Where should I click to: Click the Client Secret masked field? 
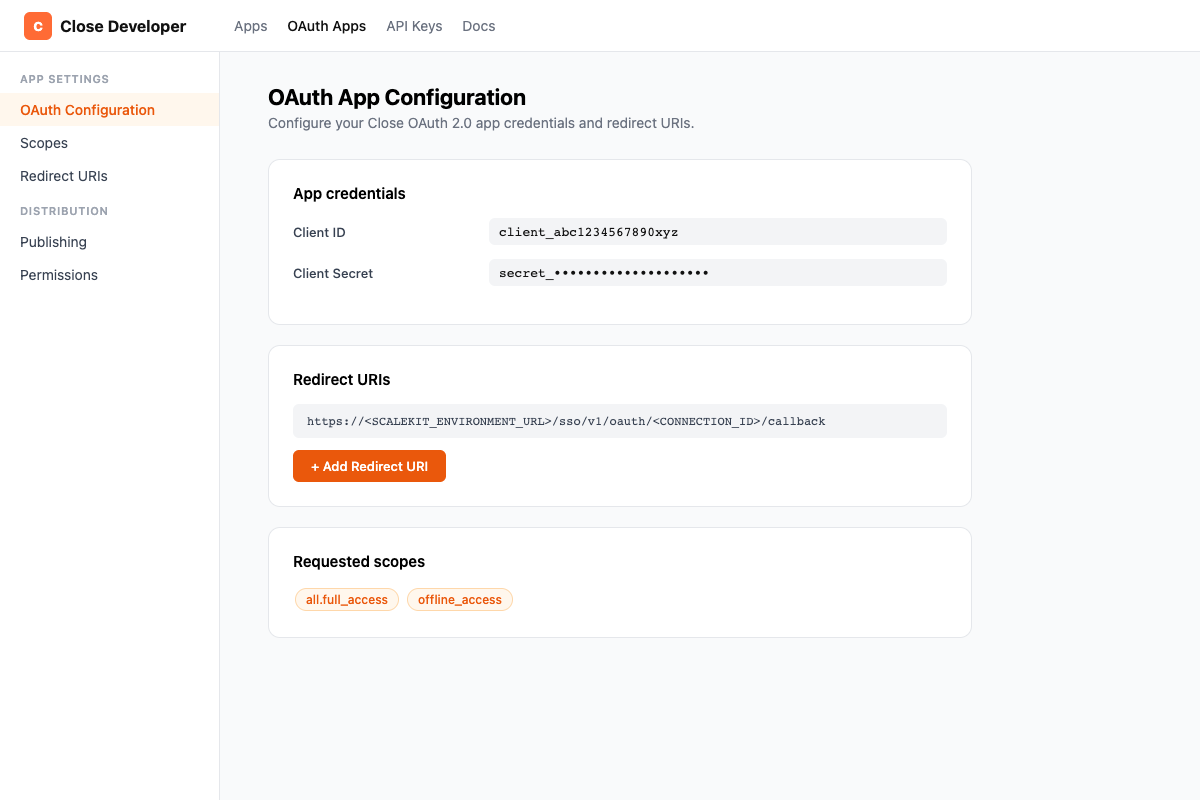(x=717, y=273)
